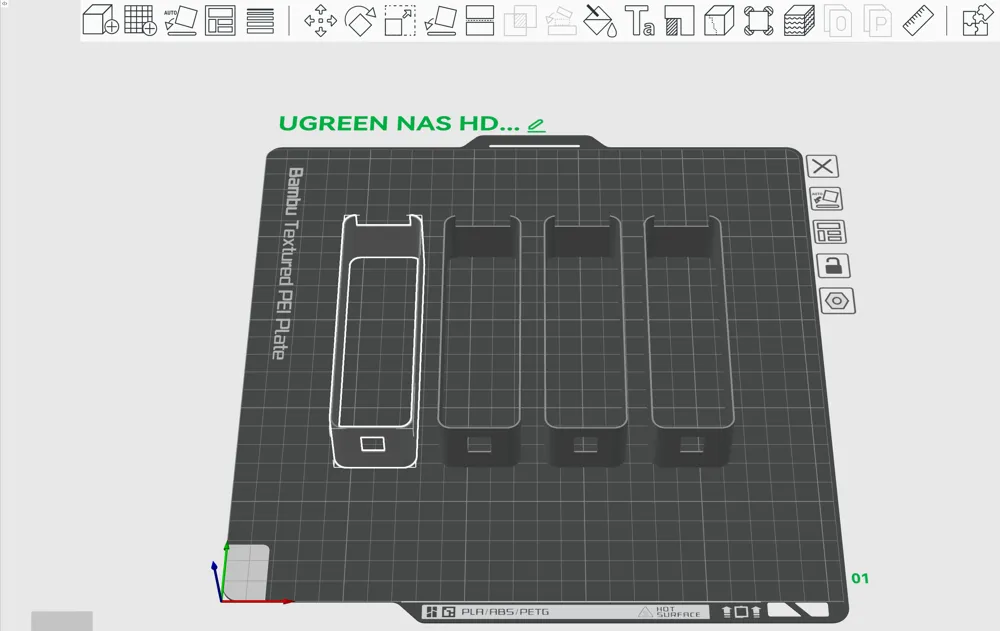The height and width of the screenshot is (631, 1000).
Task: Open Support Painting hatched overhang tool
Action: [x=679, y=20]
